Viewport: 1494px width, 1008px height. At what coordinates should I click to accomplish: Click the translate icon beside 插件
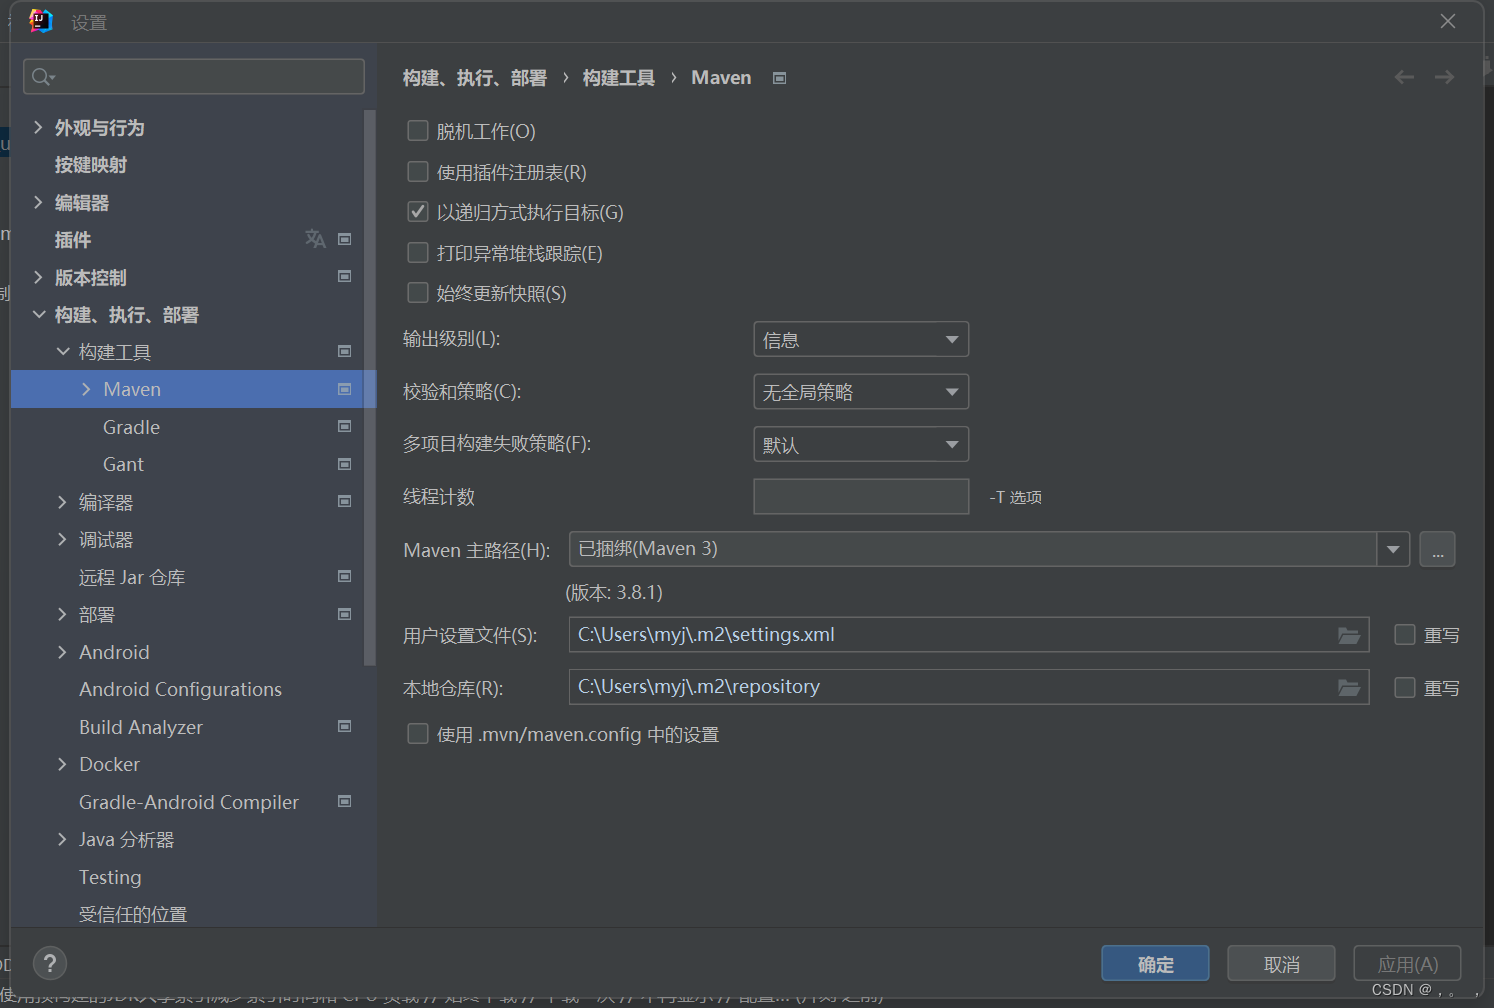tap(315, 239)
